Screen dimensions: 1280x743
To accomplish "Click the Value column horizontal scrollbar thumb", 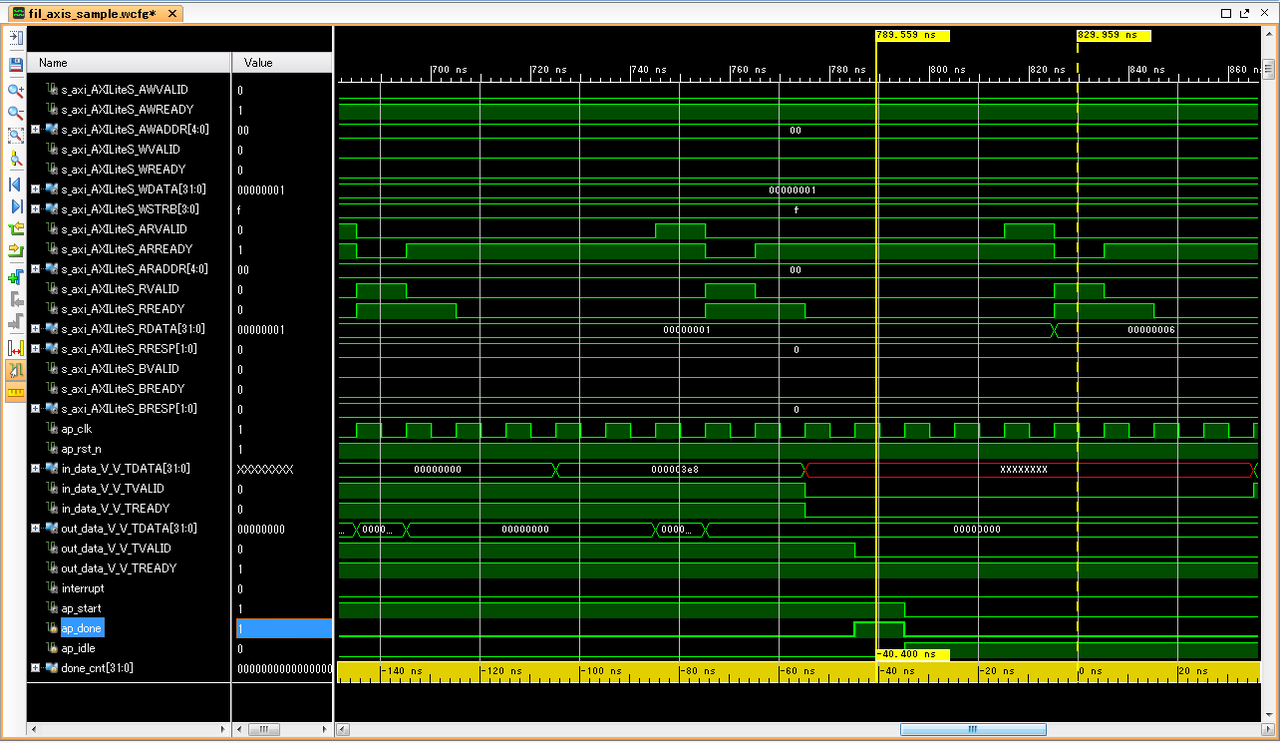I will point(263,729).
